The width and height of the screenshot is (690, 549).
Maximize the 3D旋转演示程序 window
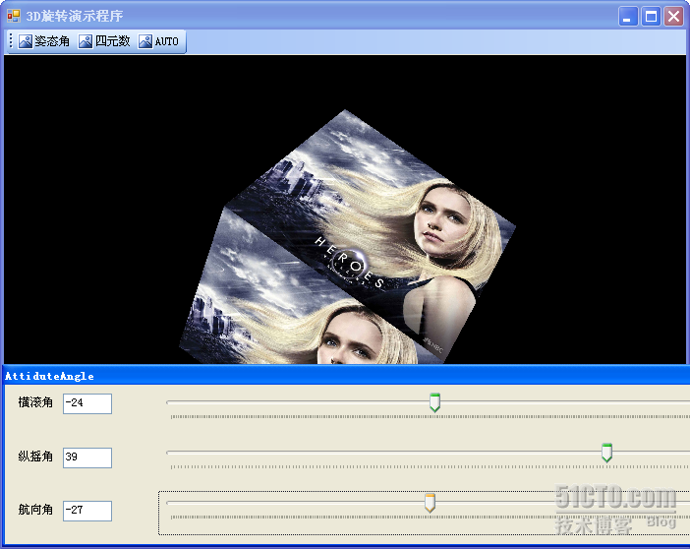click(x=651, y=17)
